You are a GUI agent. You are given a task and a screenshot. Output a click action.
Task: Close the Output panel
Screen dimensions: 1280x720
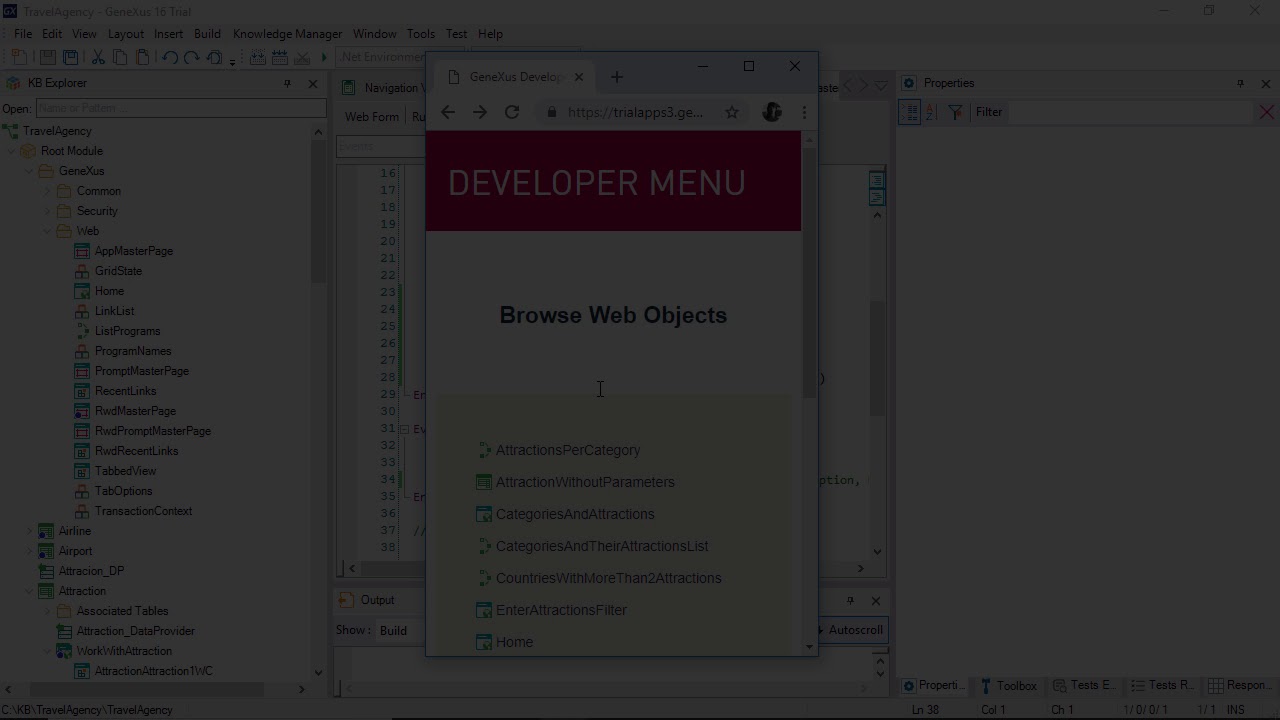coord(876,601)
